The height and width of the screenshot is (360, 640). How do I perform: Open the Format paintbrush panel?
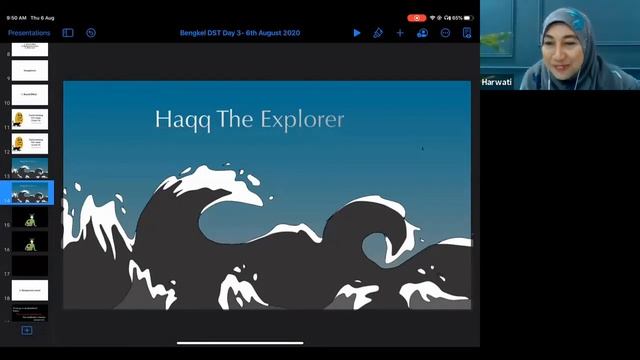point(378,33)
